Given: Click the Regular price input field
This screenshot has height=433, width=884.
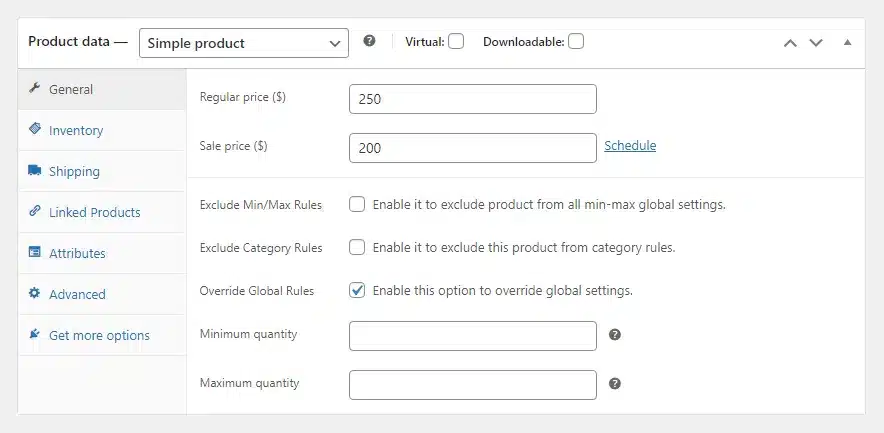Looking at the screenshot, I should click(472, 99).
